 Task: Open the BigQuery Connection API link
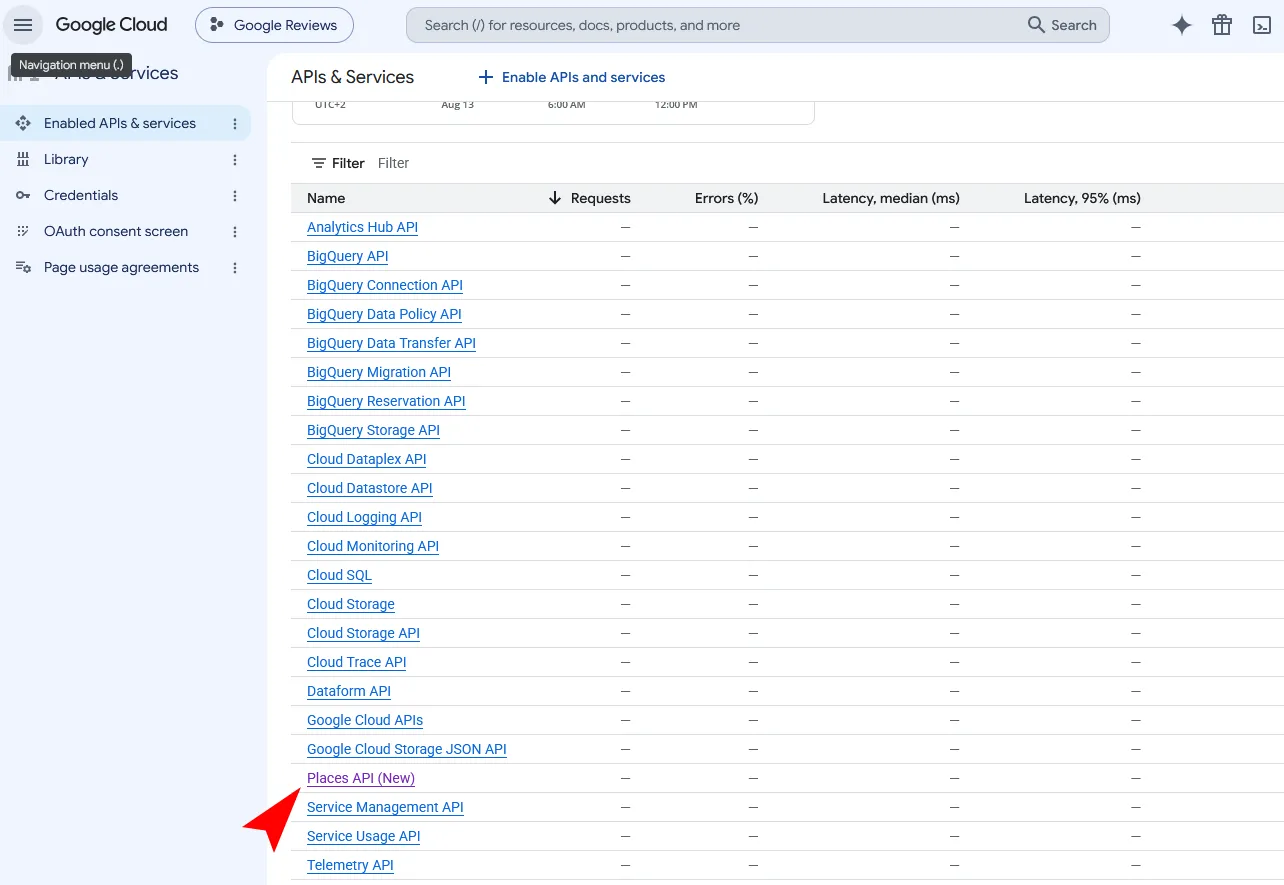pos(385,286)
